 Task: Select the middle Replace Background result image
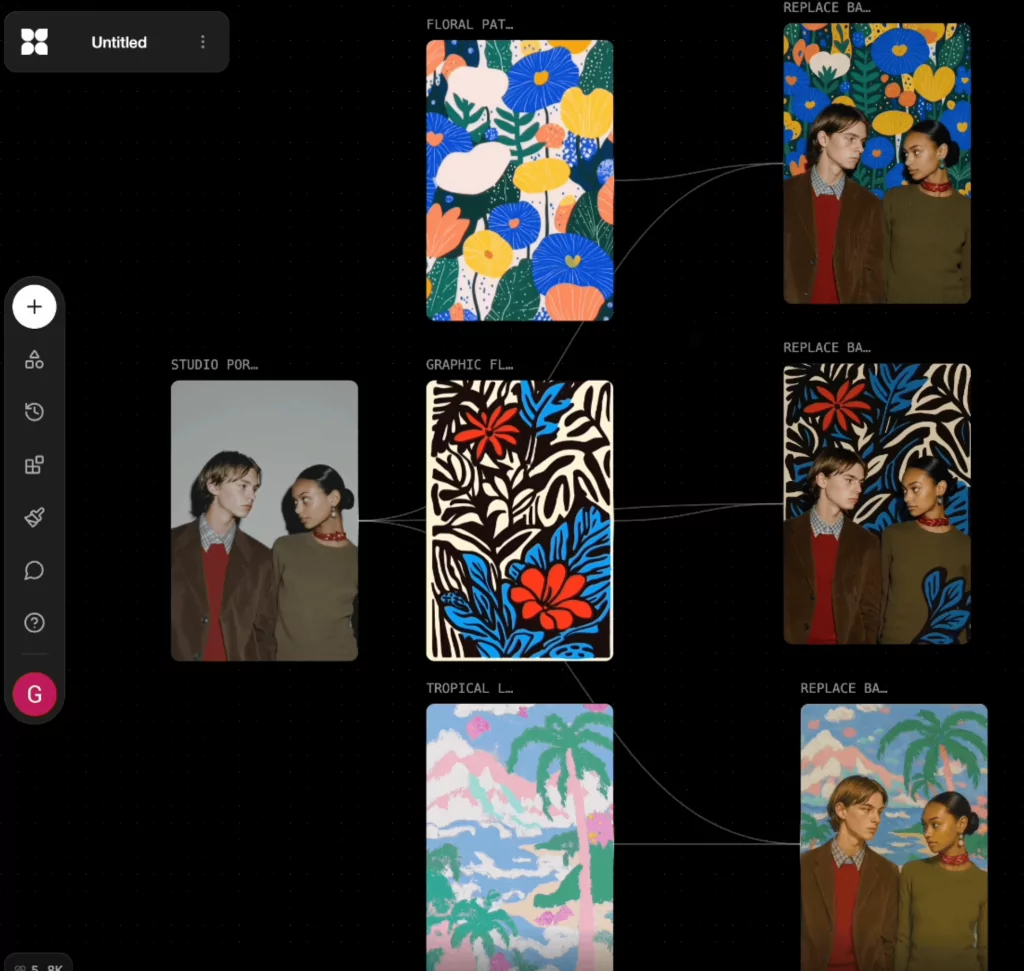click(x=876, y=503)
